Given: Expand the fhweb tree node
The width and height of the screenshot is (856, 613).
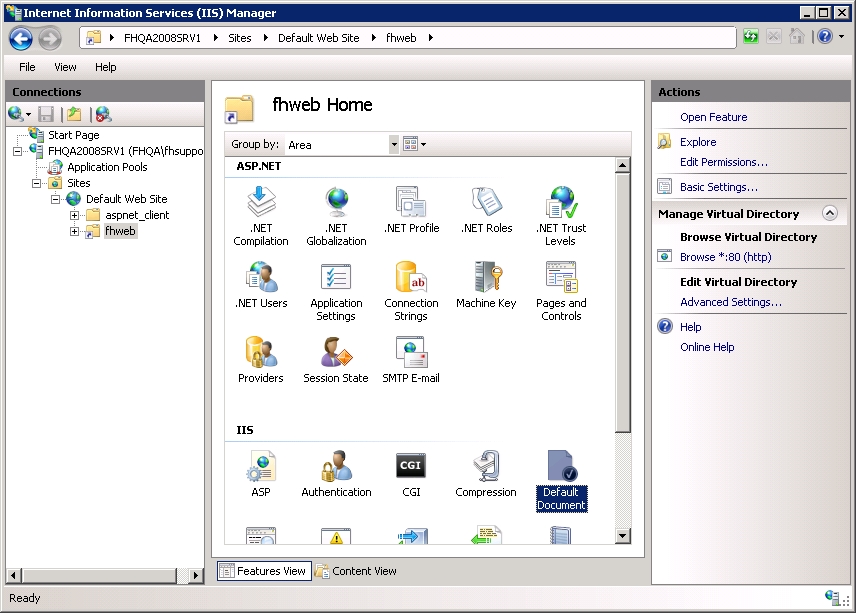Looking at the screenshot, I should pos(74,231).
